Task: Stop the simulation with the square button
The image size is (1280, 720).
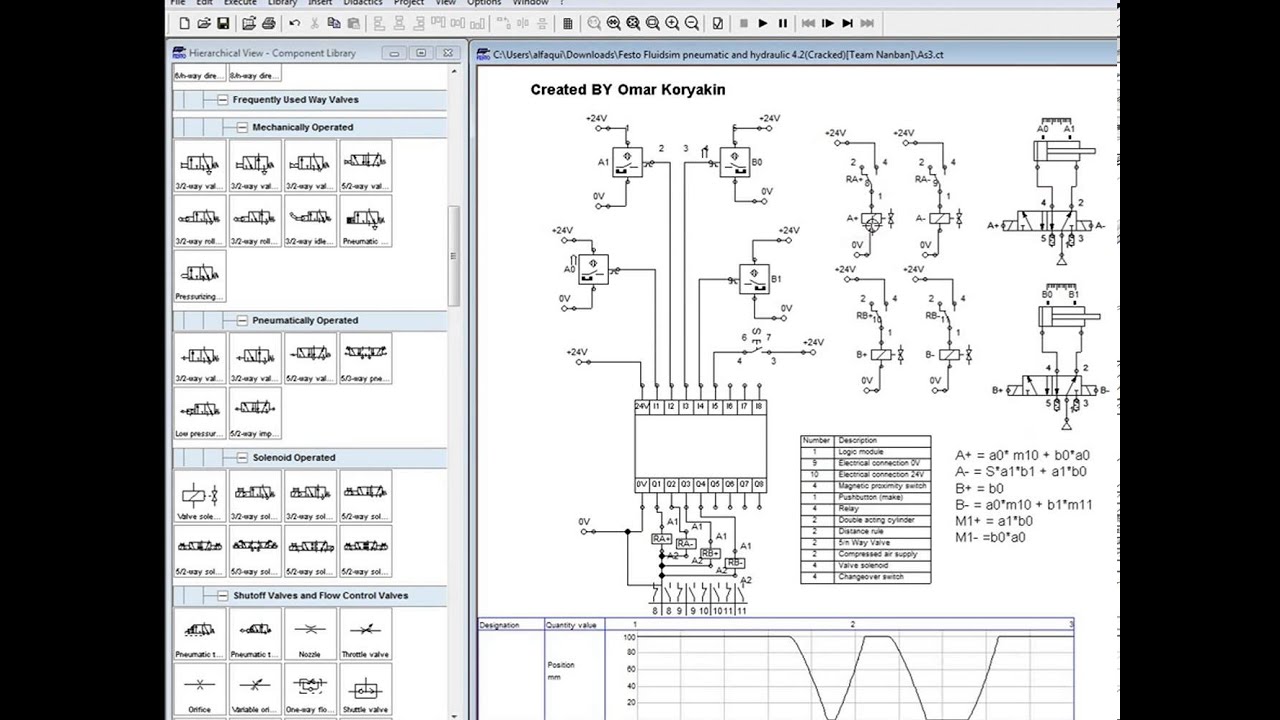Action: point(743,23)
